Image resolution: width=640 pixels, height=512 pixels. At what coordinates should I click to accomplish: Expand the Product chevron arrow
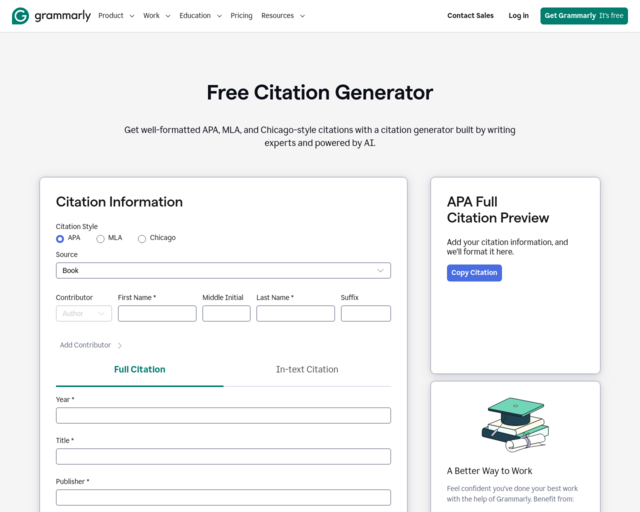click(x=132, y=16)
